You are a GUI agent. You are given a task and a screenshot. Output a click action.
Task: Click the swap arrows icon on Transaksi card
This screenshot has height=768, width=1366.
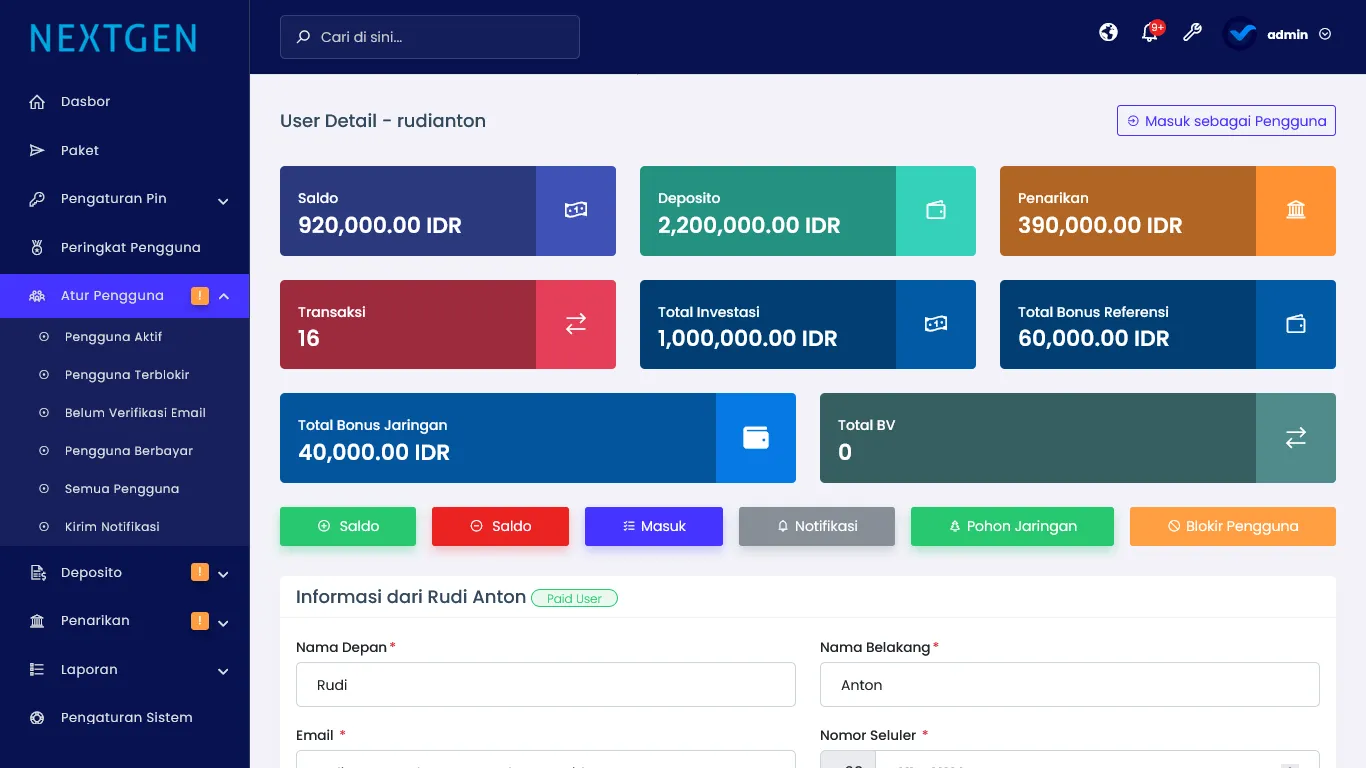(x=576, y=324)
